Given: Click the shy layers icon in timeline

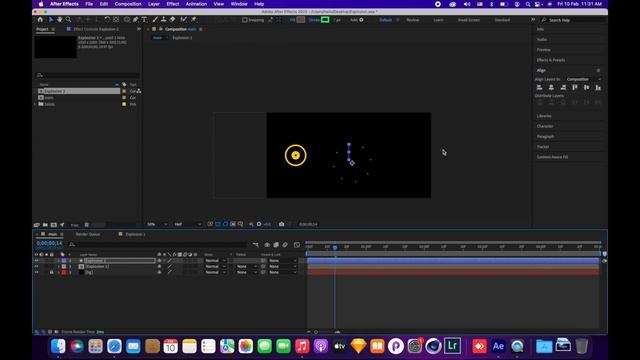Looking at the screenshot, I should (267, 245).
